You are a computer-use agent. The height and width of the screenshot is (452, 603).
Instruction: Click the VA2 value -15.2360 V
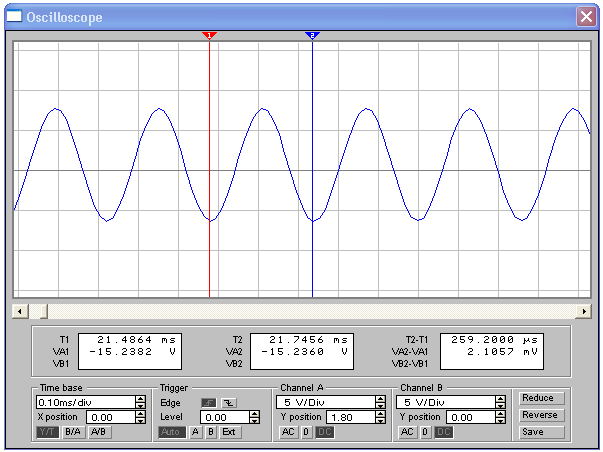[305, 352]
